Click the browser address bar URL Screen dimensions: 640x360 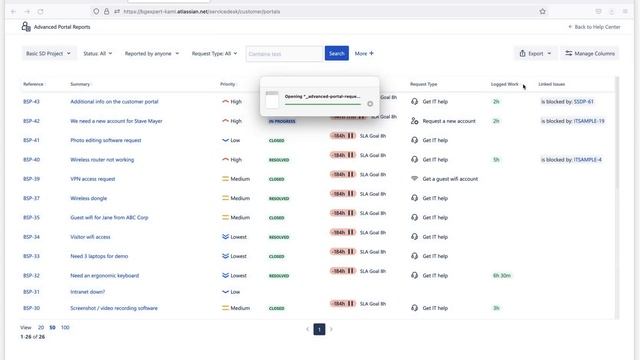(202, 11)
